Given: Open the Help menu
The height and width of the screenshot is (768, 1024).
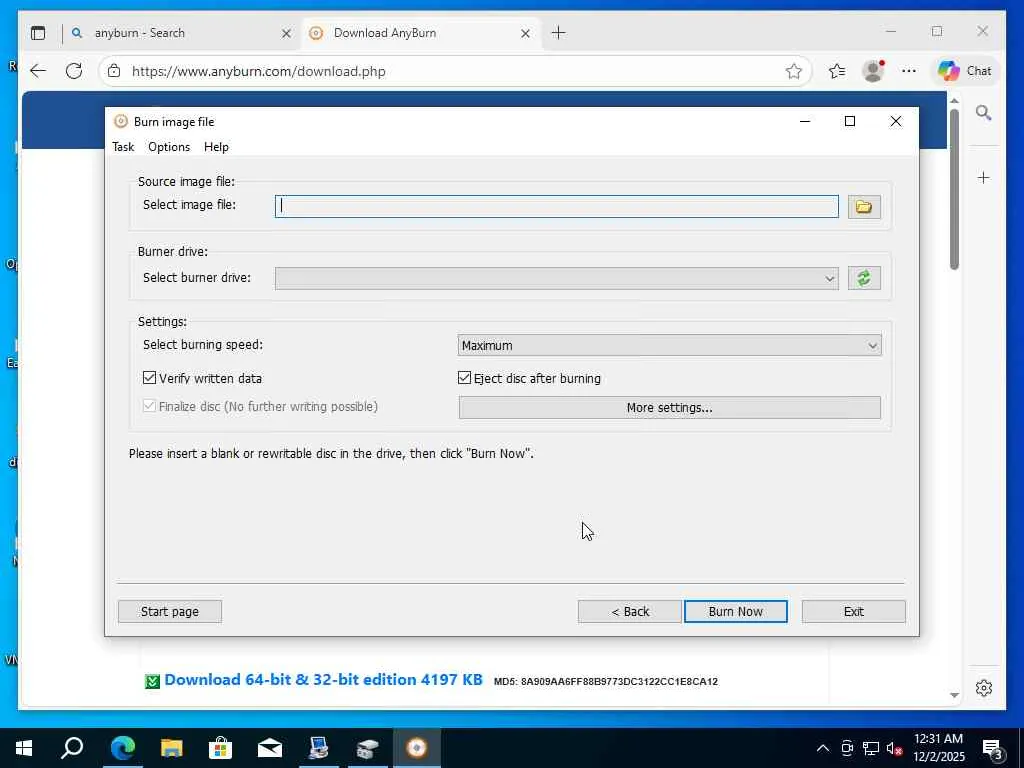Looking at the screenshot, I should coord(216,147).
